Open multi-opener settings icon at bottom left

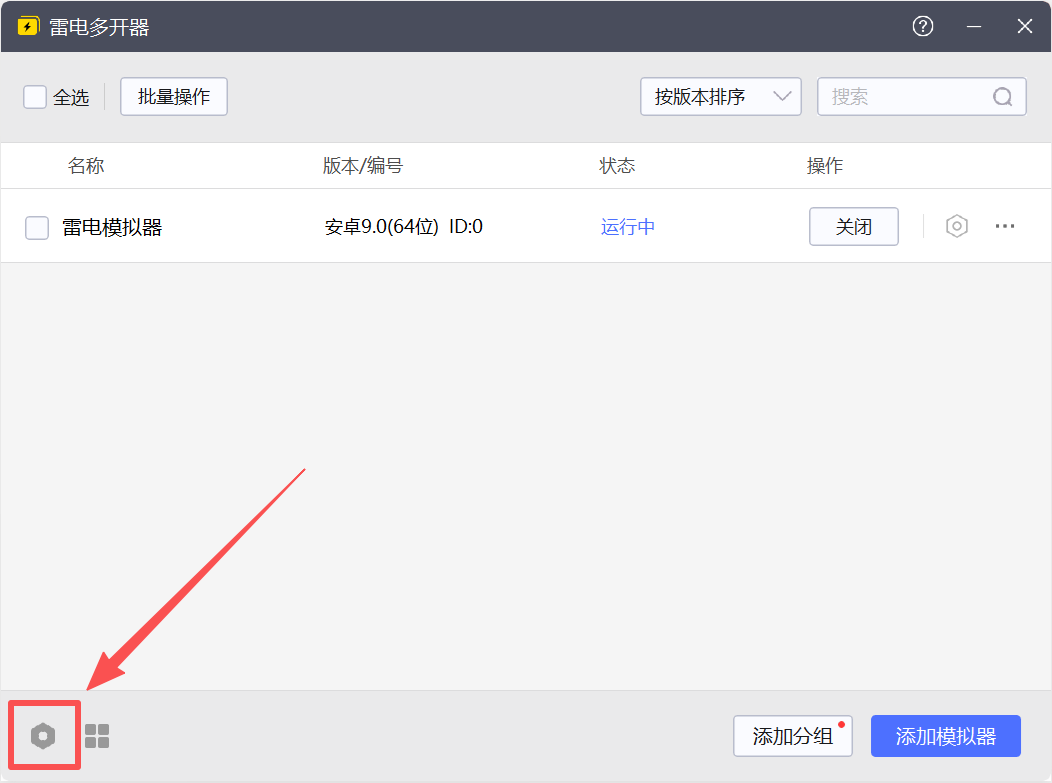[x=43, y=737]
